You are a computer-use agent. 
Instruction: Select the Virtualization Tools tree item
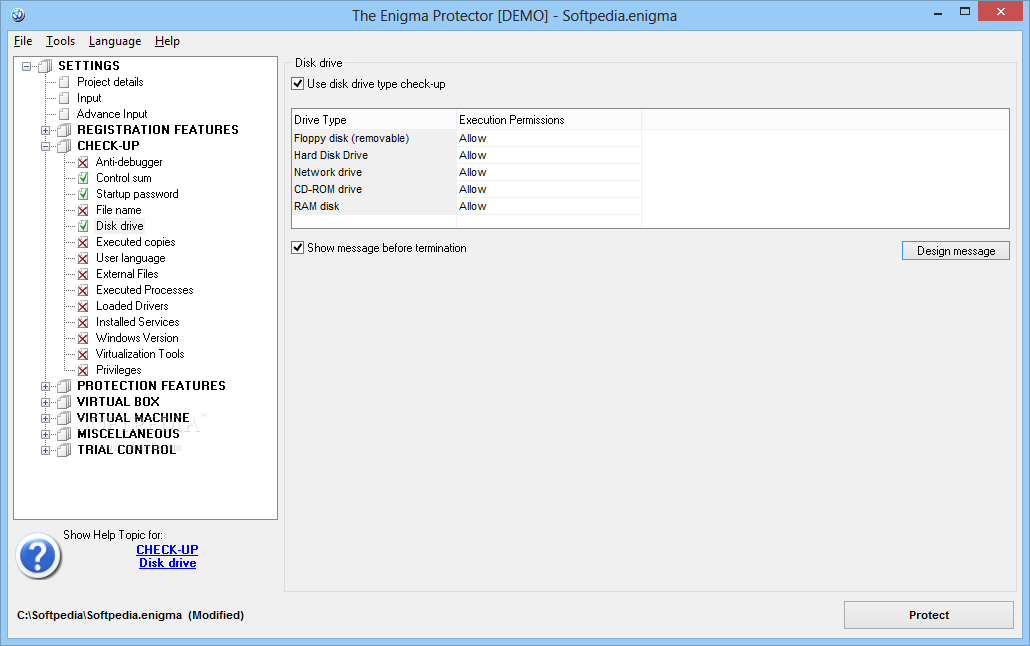point(140,354)
